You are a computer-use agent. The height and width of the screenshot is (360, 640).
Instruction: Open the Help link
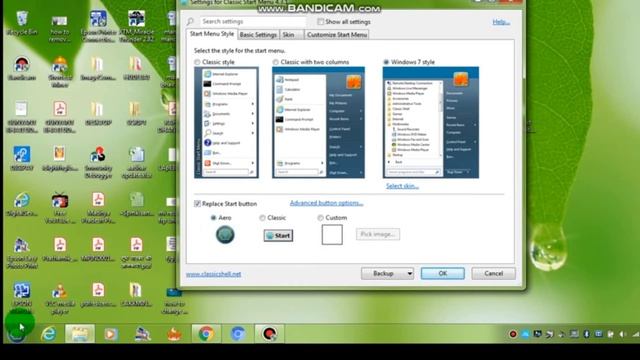501,22
